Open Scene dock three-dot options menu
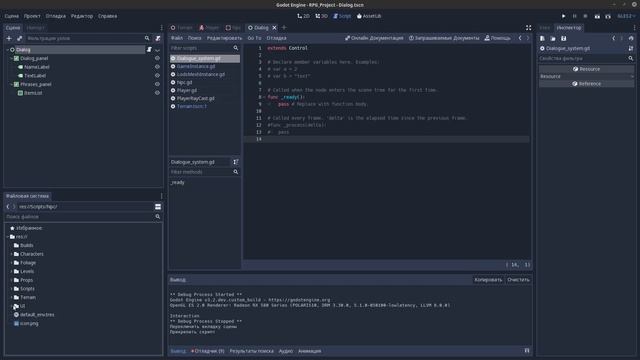 click(x=162, y=28)
